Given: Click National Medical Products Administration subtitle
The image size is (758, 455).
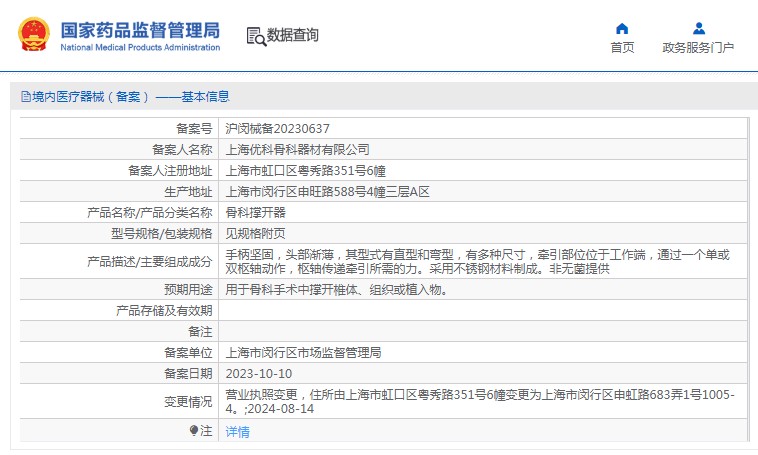Looking at the screenshot, I should [140, 47].
